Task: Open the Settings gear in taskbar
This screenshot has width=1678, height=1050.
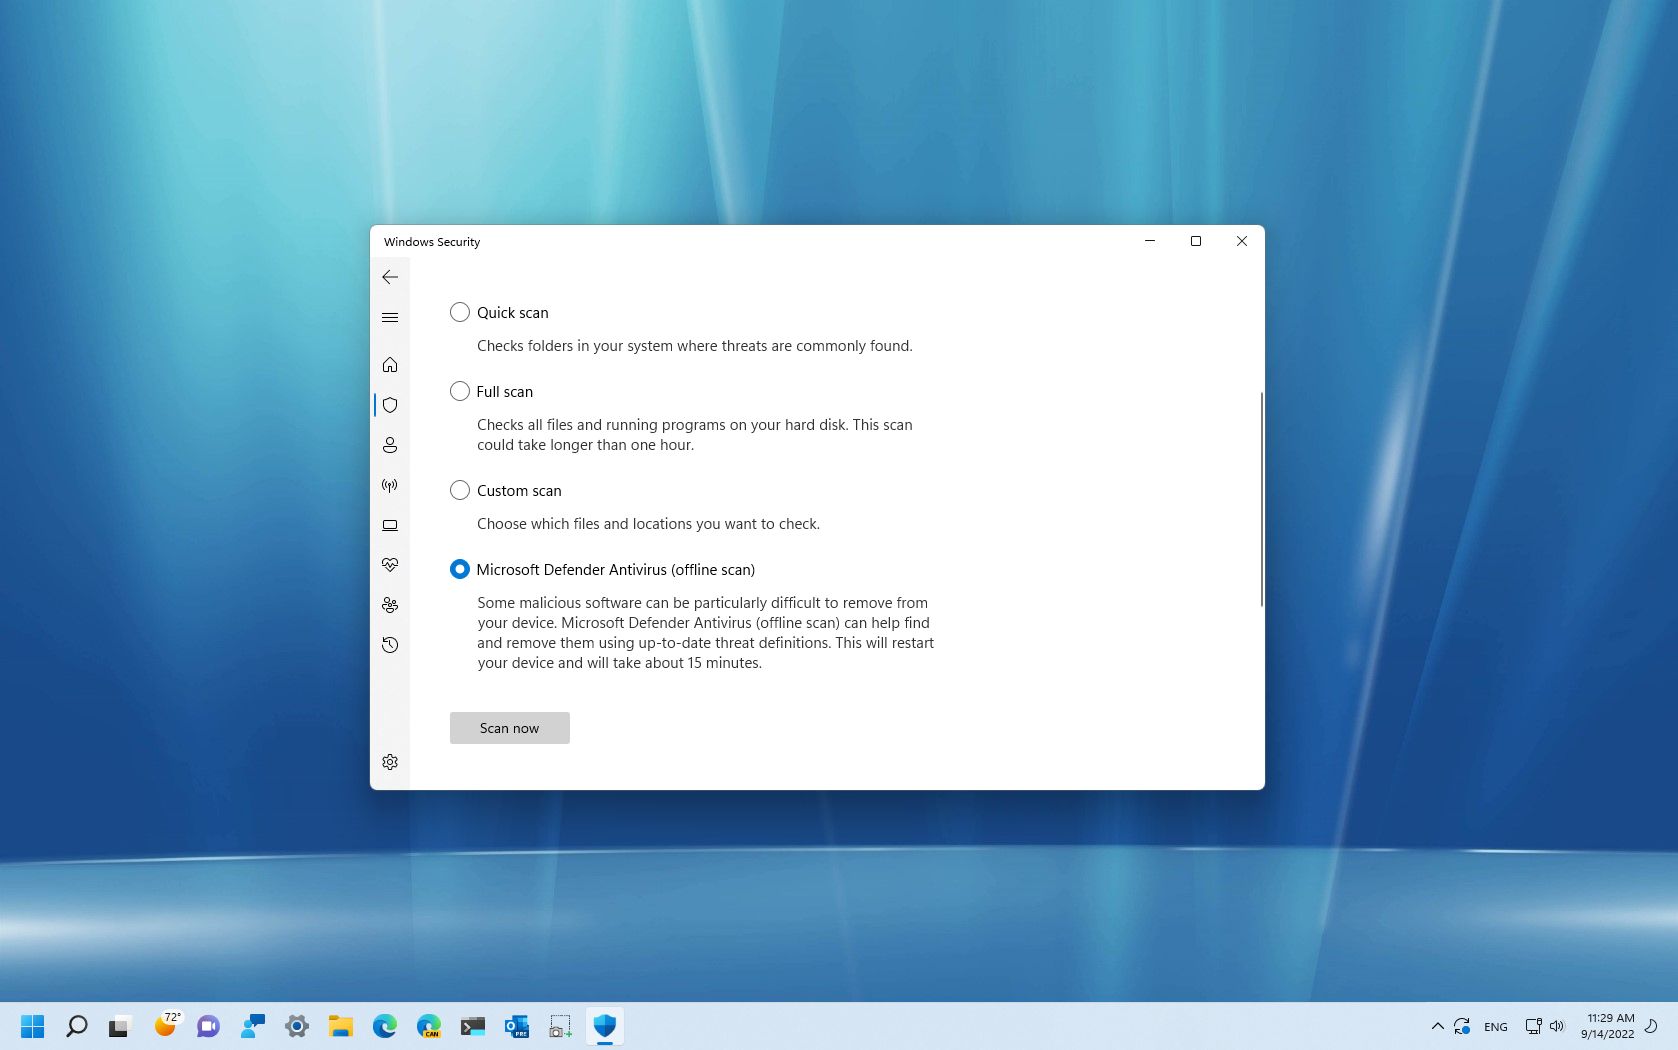Action: click(296, 1026)
